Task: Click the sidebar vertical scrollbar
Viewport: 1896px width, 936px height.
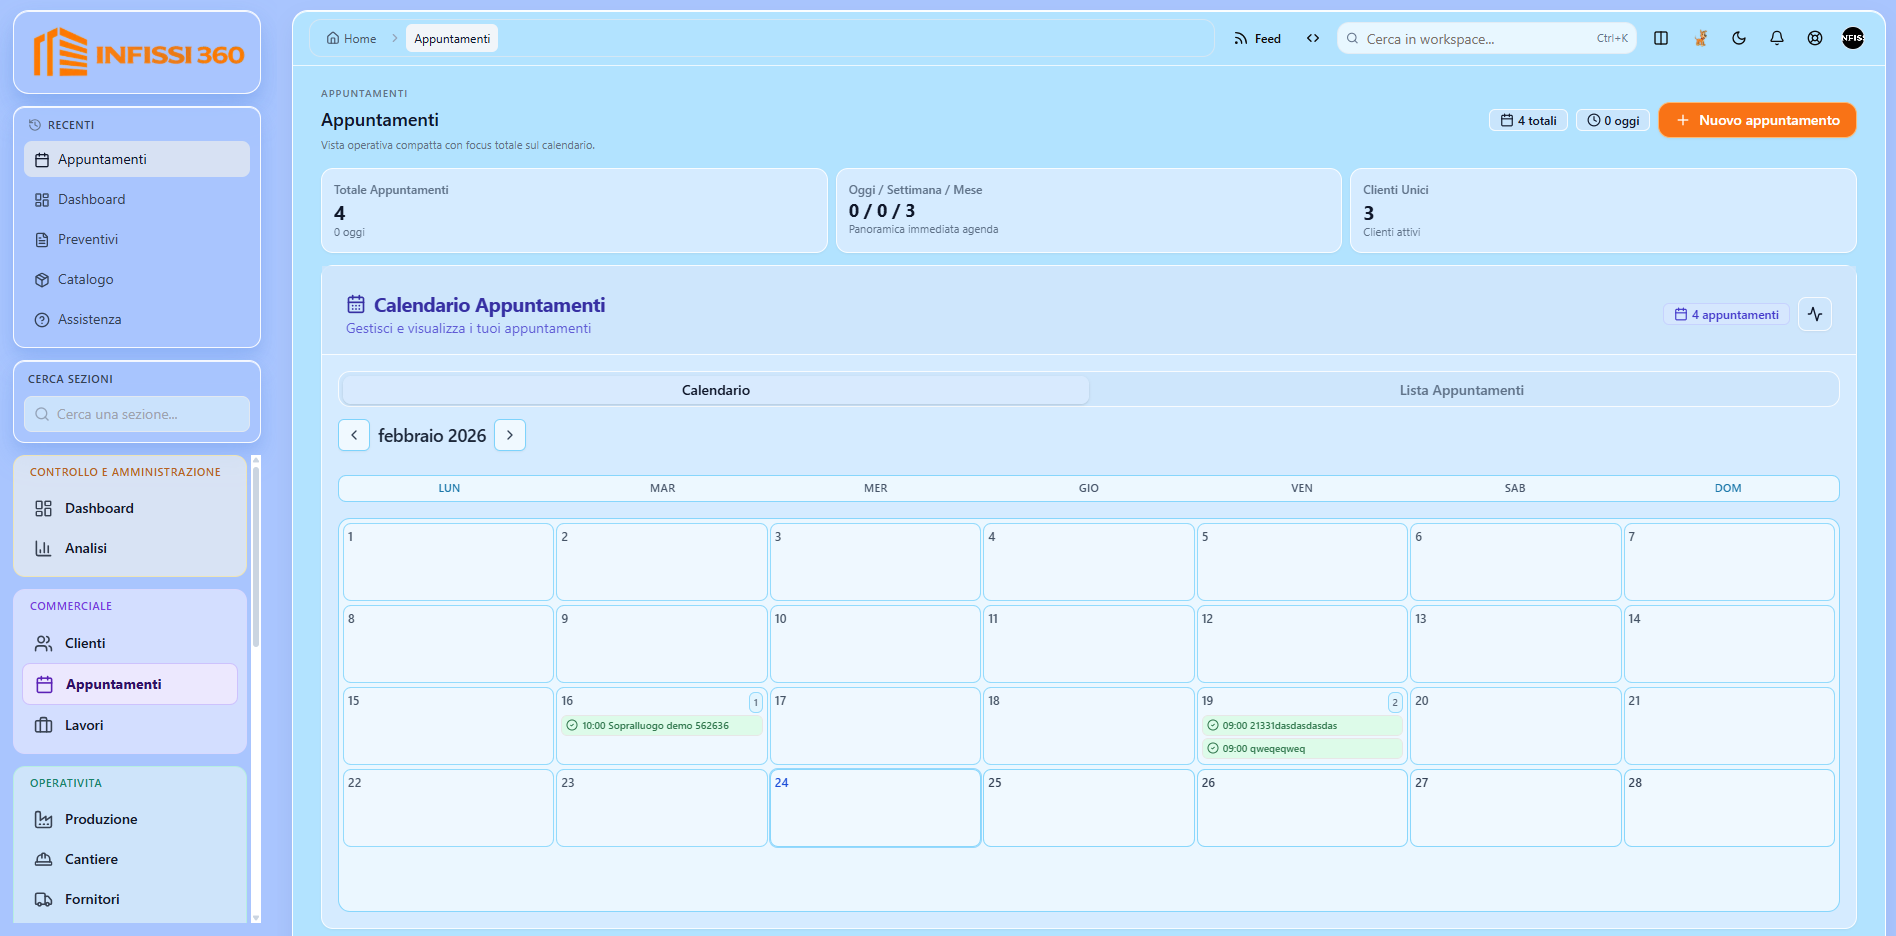Action: 256,690
